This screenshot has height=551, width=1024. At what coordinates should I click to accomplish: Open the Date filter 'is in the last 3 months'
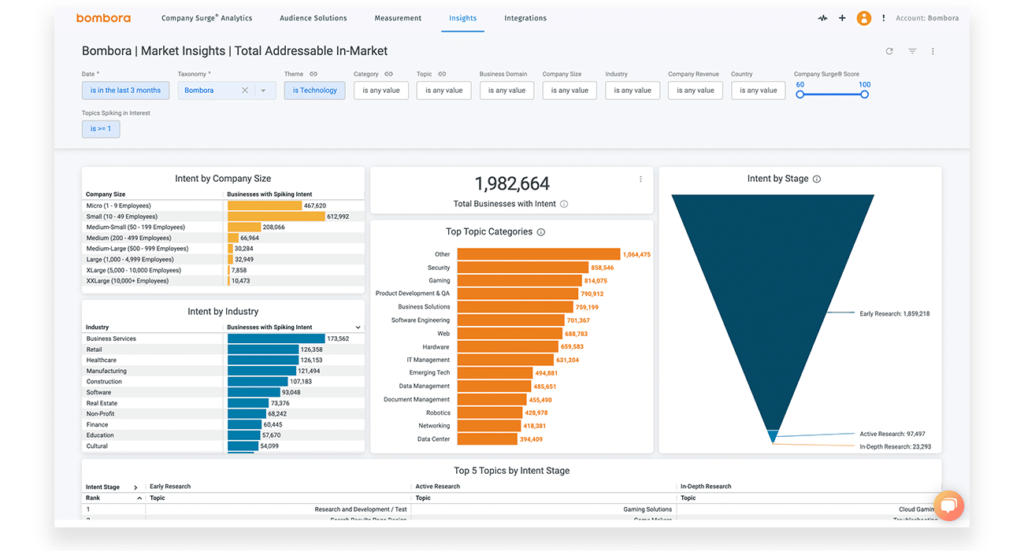point(125,90)
